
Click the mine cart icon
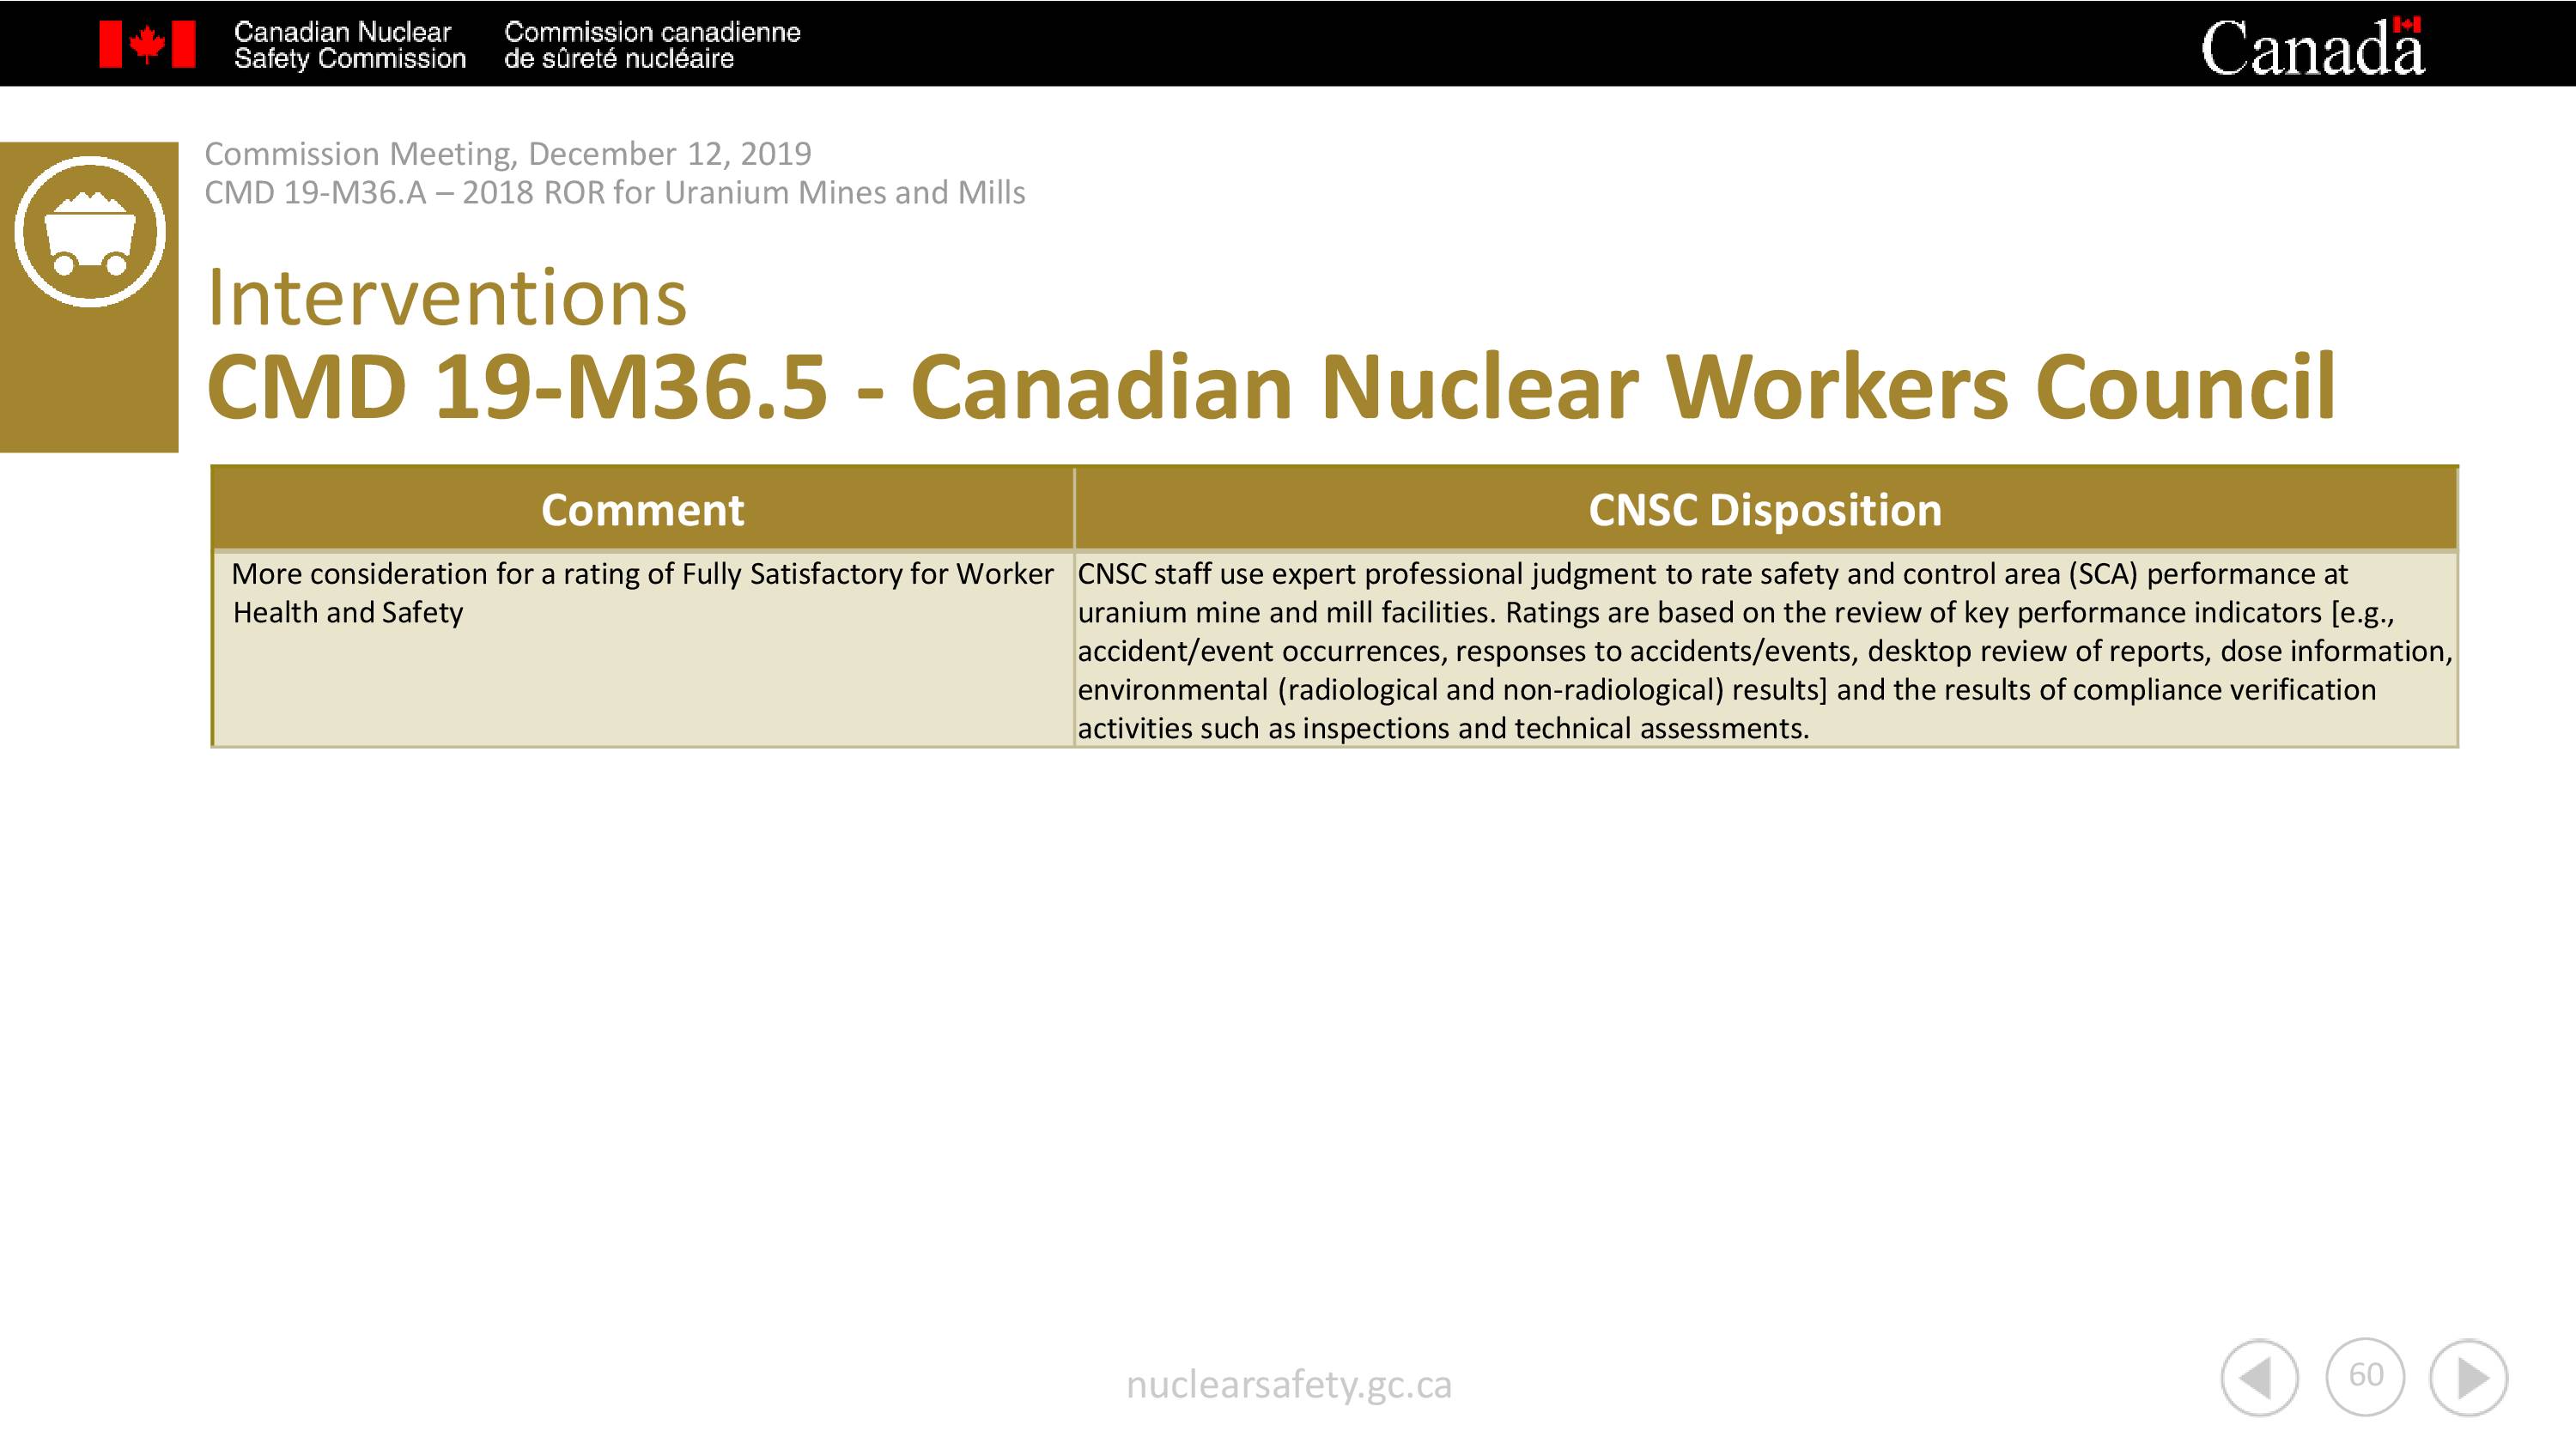(90, 231)
